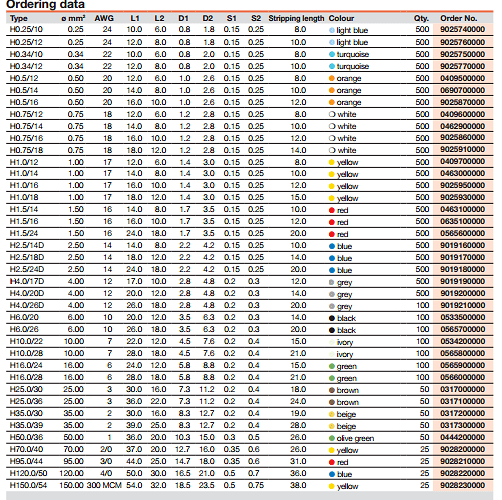This screenshot has width=502, height=500.
Task: Select type cell H95.0/44
Action: (x=26, y=461)
